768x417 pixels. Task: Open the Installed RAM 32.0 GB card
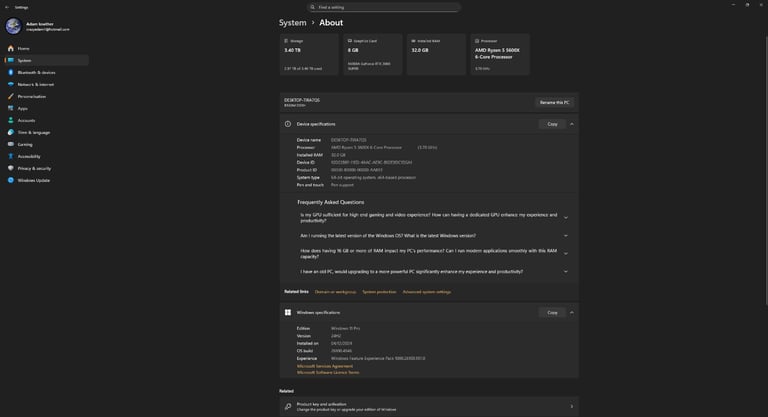pyautogui.click(x=436, y=54)
